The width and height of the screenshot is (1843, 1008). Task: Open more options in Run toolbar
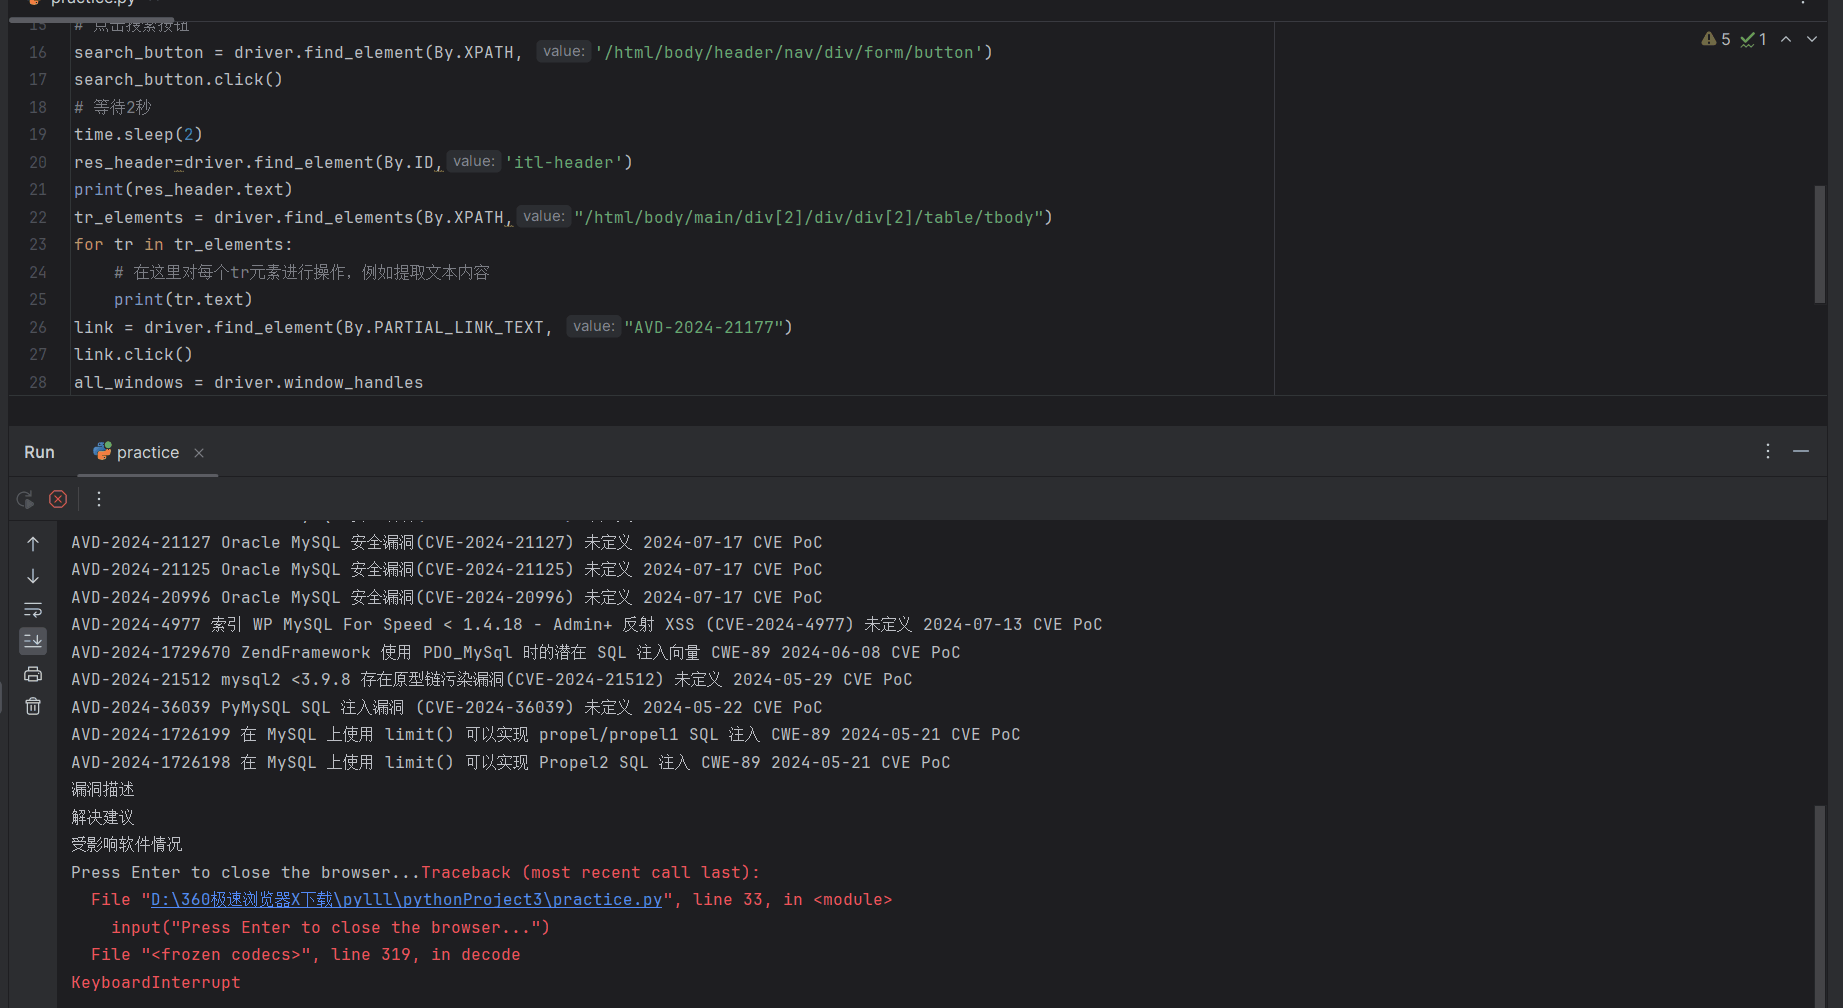[99, 499]
